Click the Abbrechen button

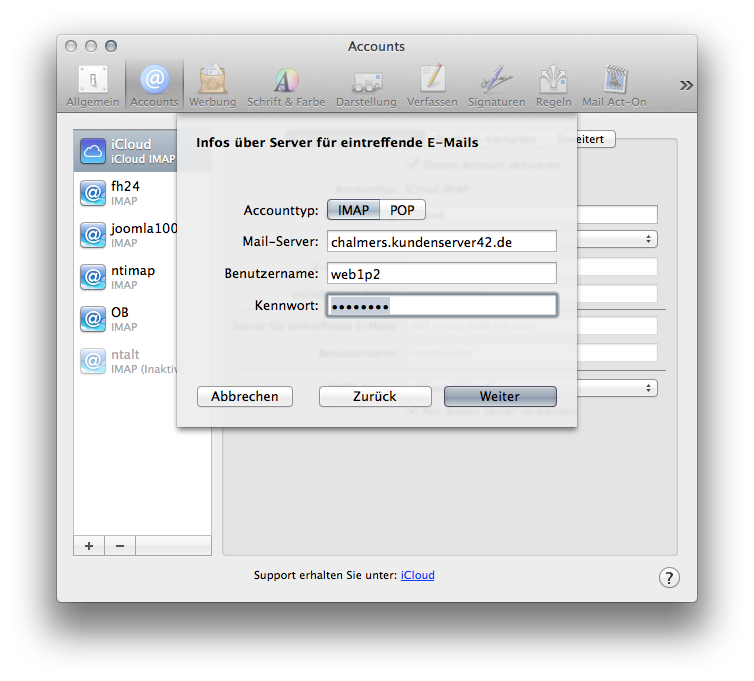tap(244, 396)
